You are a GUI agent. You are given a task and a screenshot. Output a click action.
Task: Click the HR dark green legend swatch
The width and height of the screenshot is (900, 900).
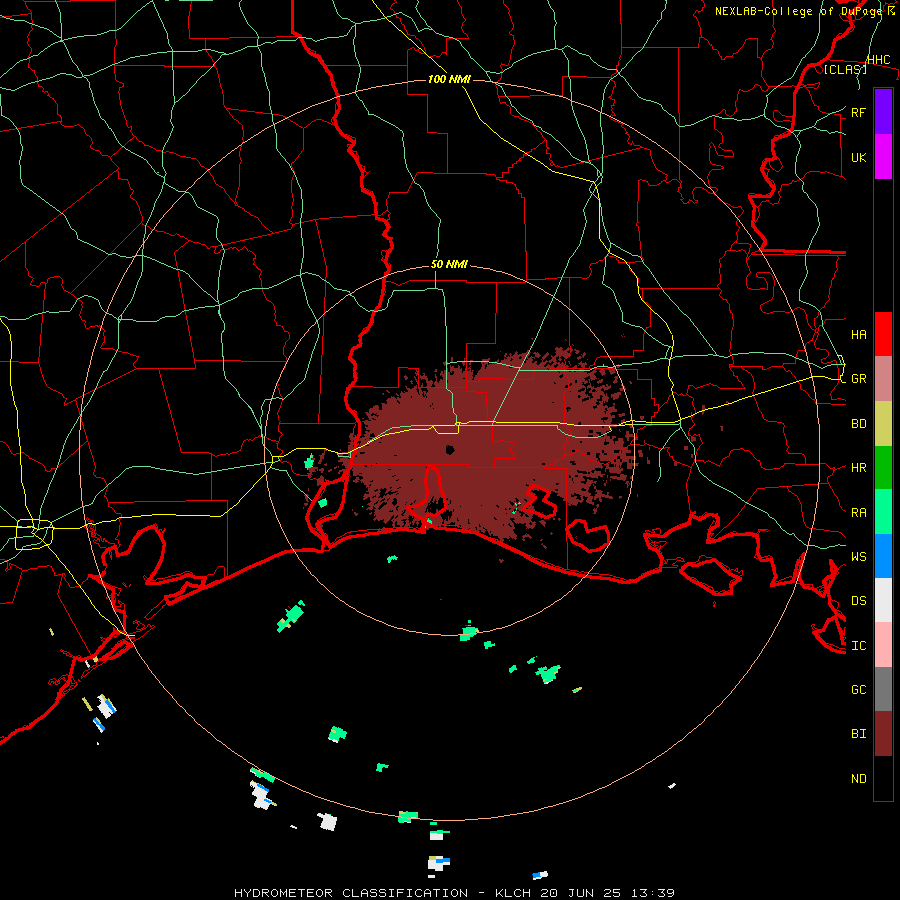click(883, 467)
